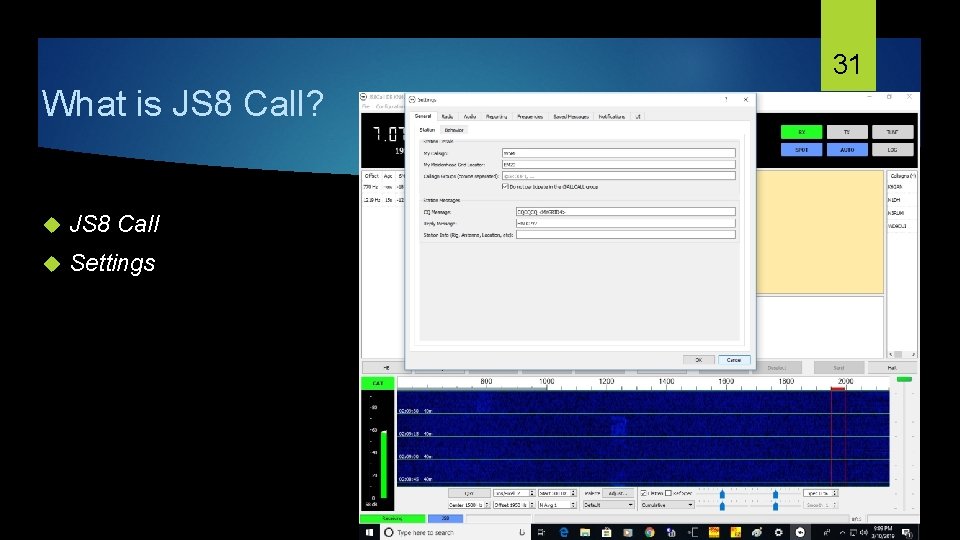Screen dimensions: 960x540
Task: Select the JS8Call icon in the taskbar
Action: pos(800,533)
